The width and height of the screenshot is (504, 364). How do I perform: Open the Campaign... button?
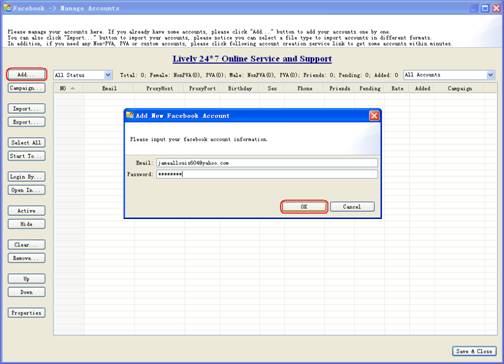26,88
